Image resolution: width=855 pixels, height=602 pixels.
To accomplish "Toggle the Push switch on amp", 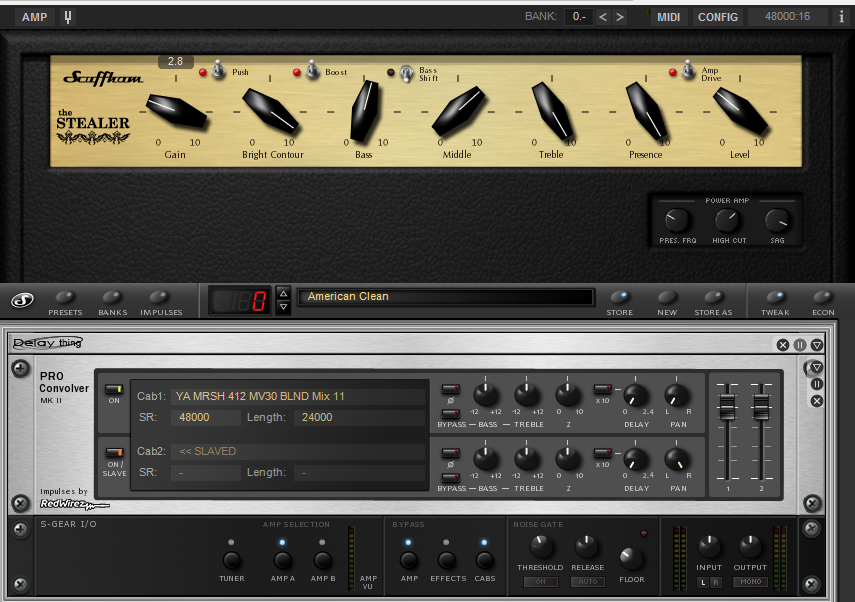I will 218,70.
